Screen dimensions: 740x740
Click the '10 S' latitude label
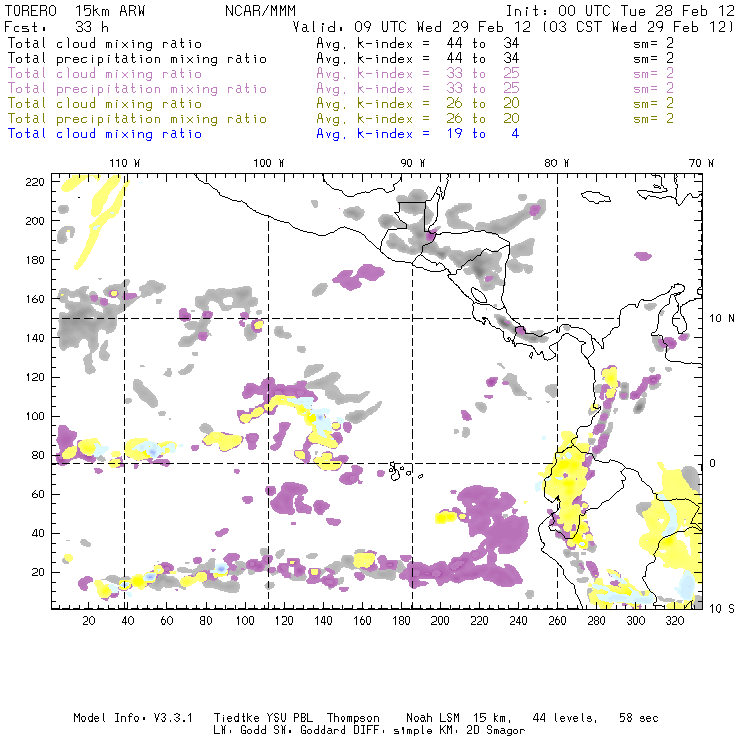click(x=722, y=609)
